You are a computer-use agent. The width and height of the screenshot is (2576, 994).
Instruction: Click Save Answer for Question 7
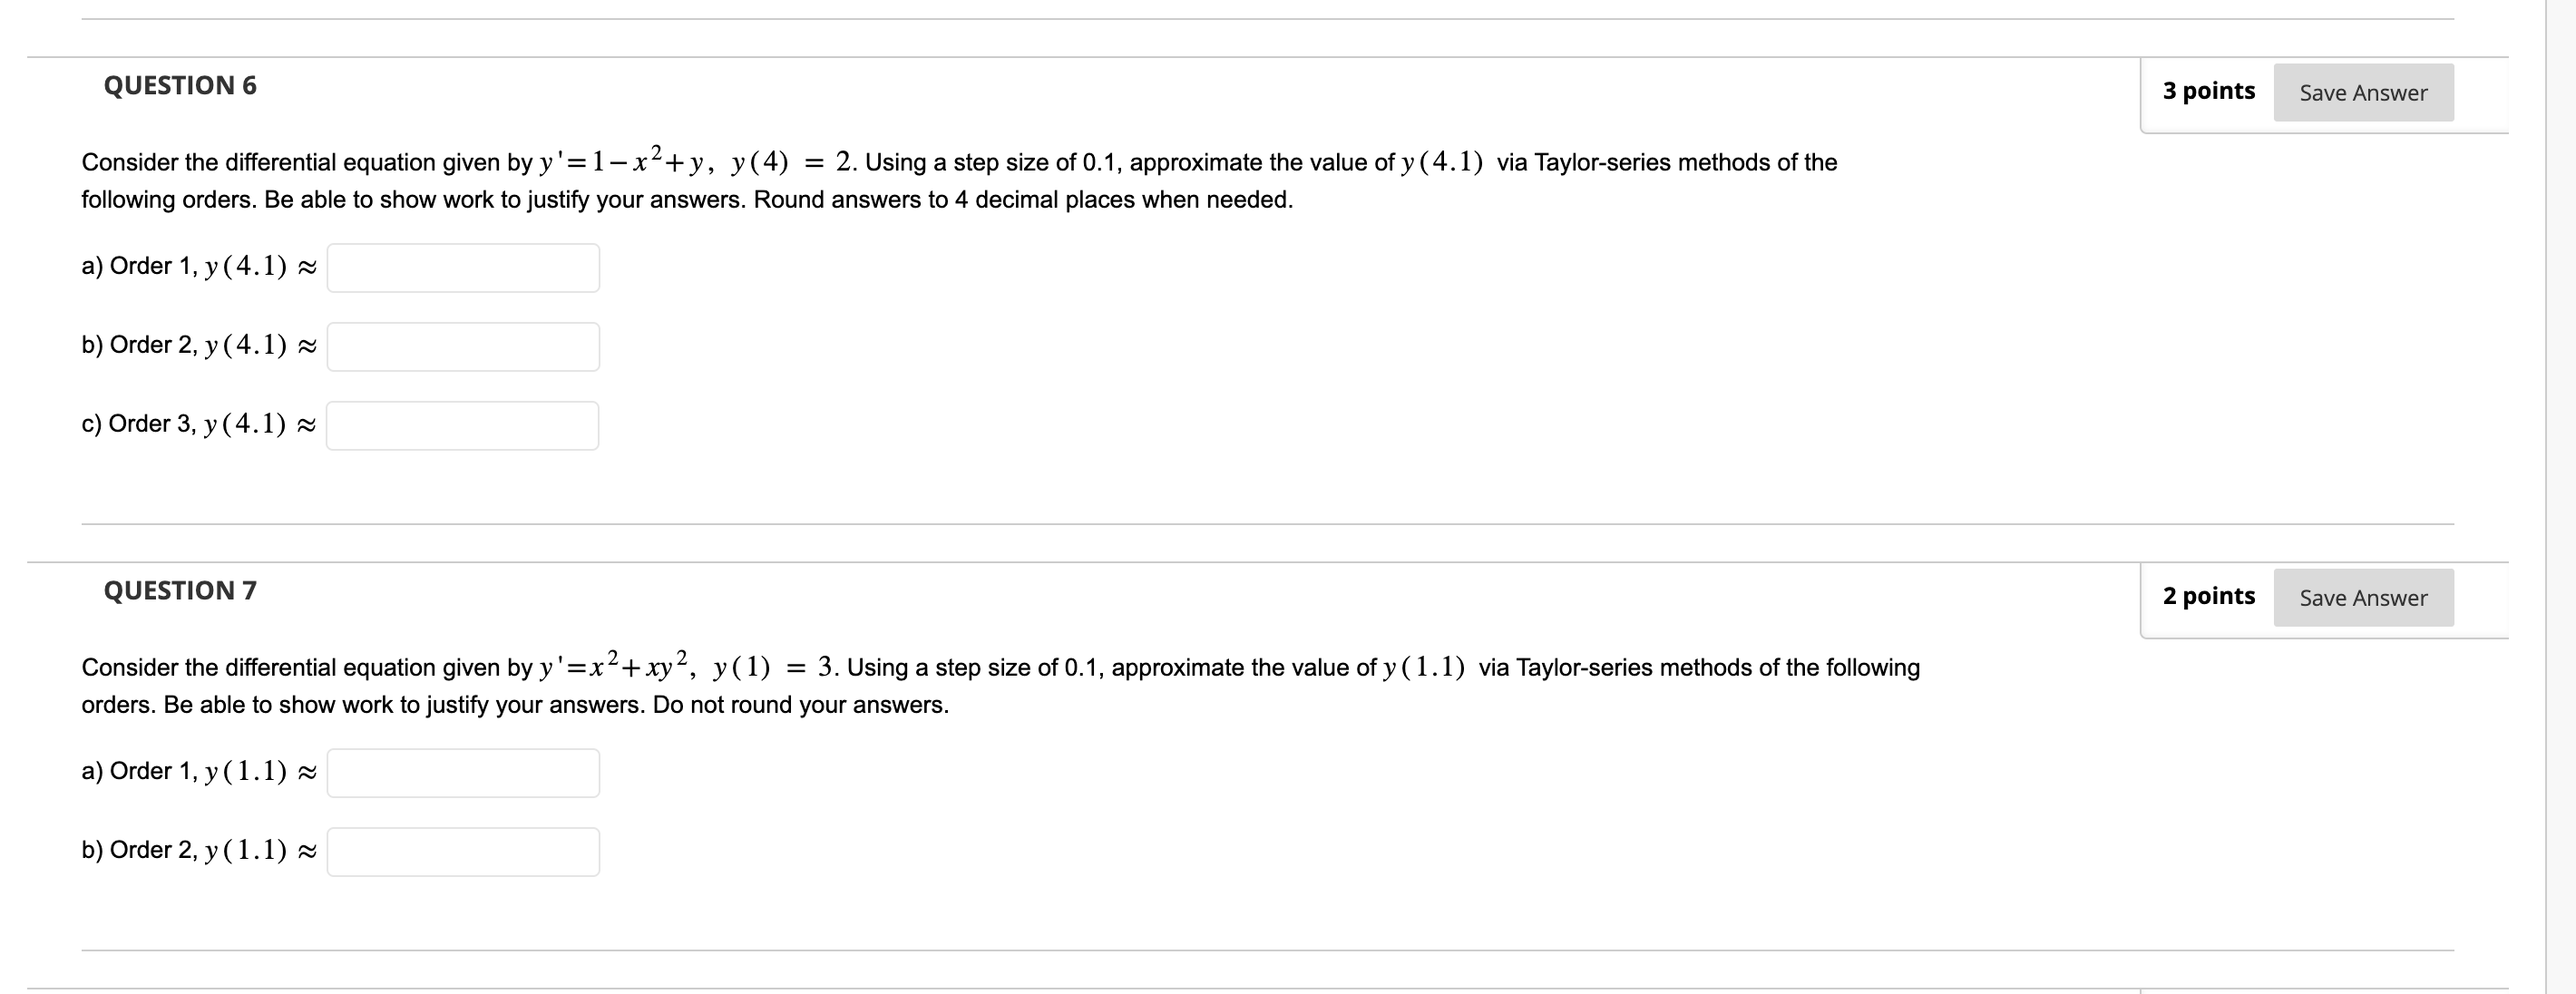point(2363,597)
